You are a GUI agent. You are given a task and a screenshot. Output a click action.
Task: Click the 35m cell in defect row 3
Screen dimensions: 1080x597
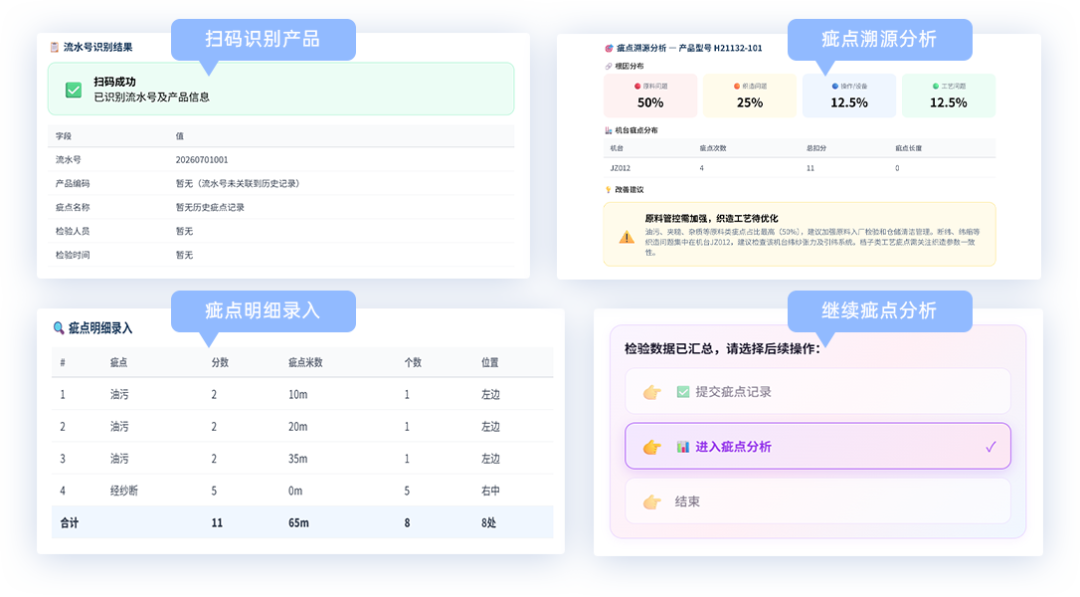click(x=298, y=459)
